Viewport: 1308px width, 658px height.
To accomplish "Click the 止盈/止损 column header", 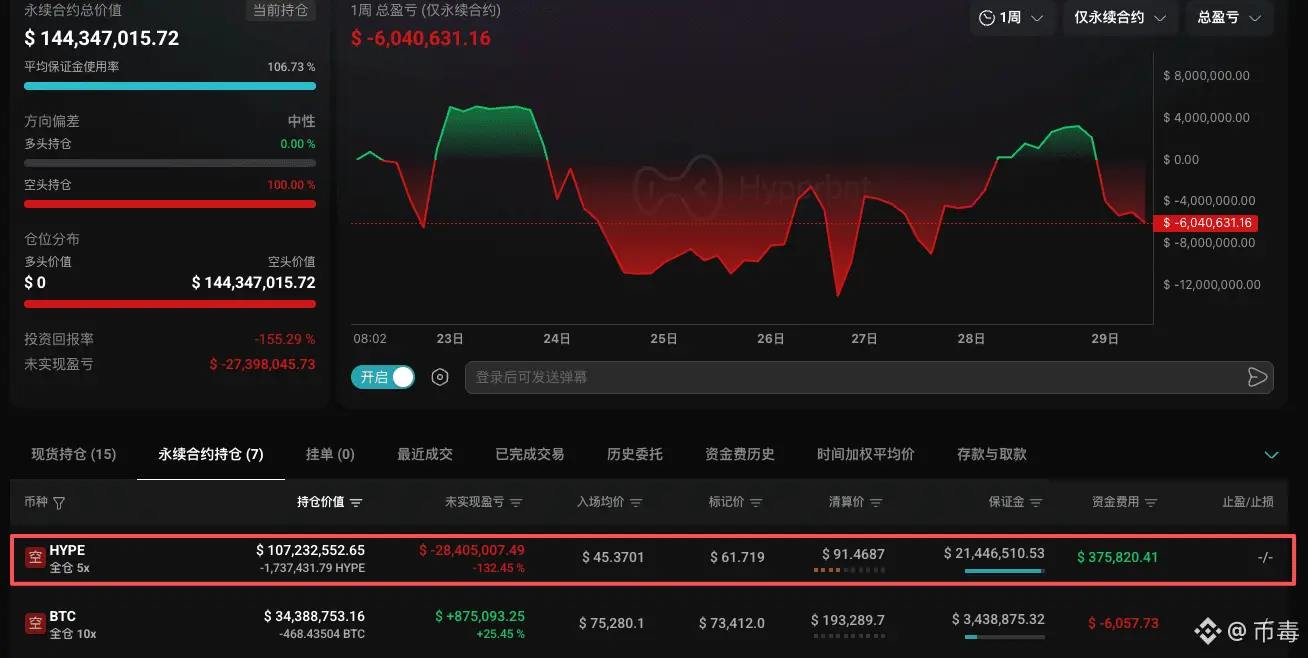I will 1248,502.
